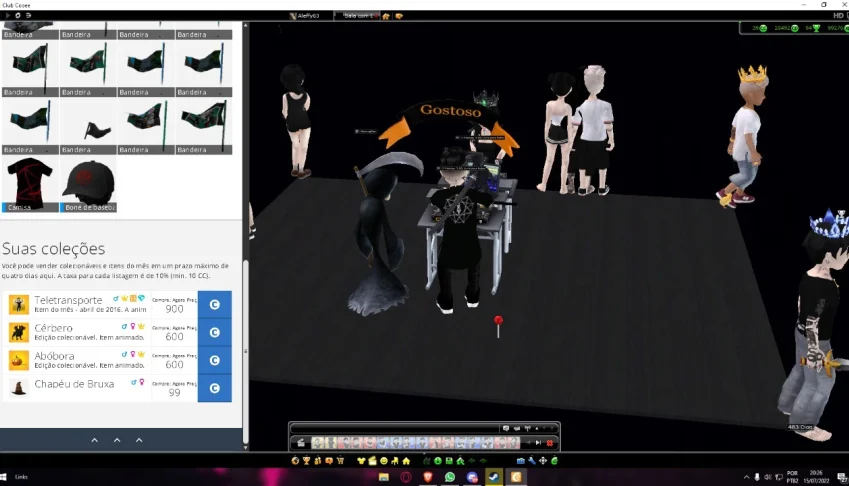Image resolution: width=849 pixels, height=486 pixels.
Task: Open the orange chat messages icon
Action: pos(329,461)
